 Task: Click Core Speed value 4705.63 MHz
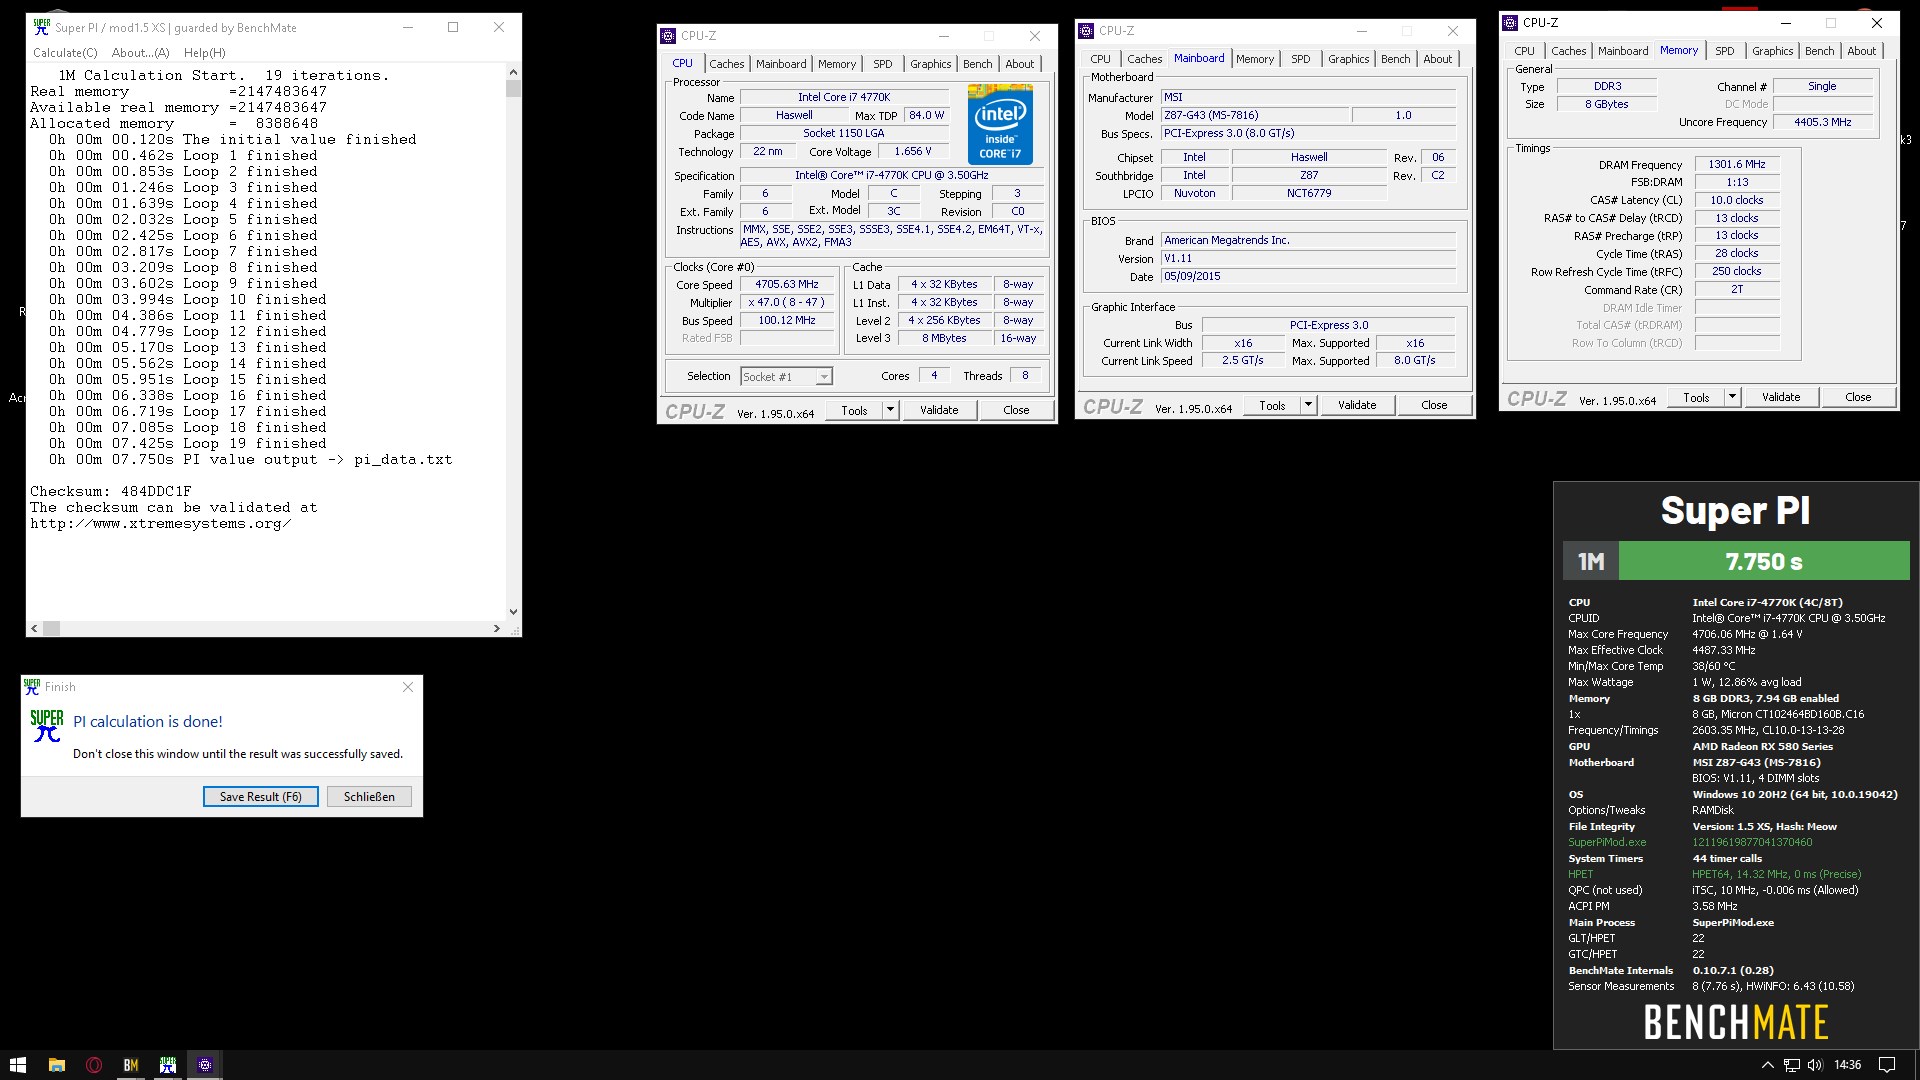coord(787,285)
